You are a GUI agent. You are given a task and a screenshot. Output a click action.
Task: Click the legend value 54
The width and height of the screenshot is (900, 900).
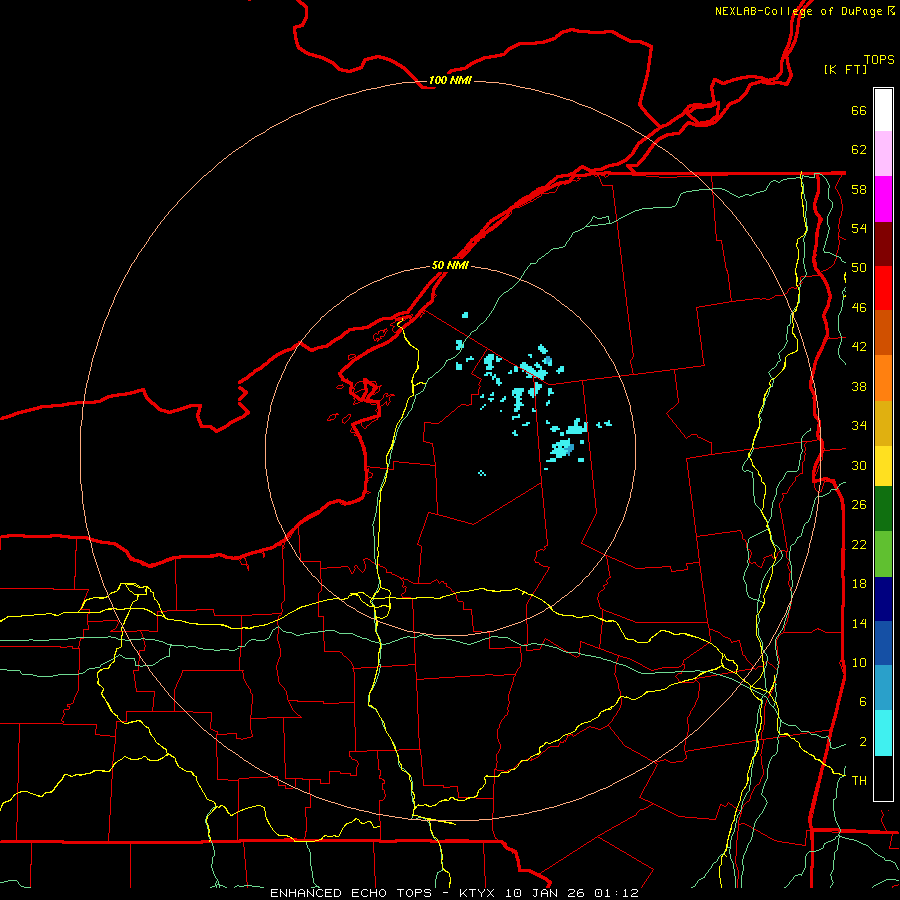pos(859,228)
